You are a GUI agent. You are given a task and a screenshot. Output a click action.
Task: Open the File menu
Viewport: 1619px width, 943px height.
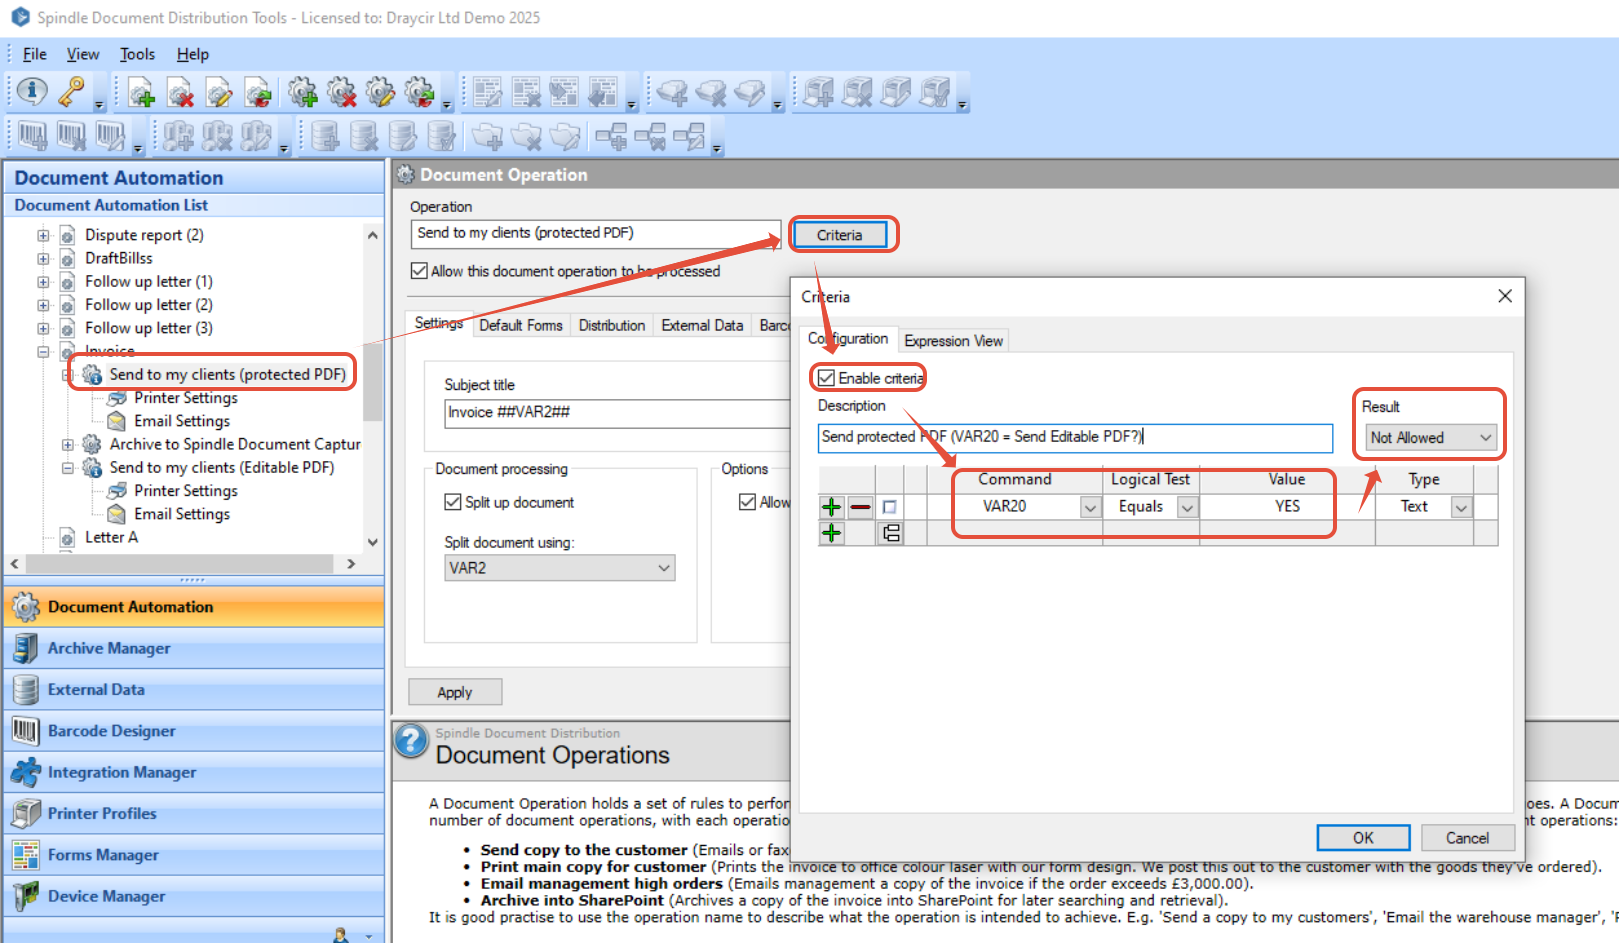point(35,54)
